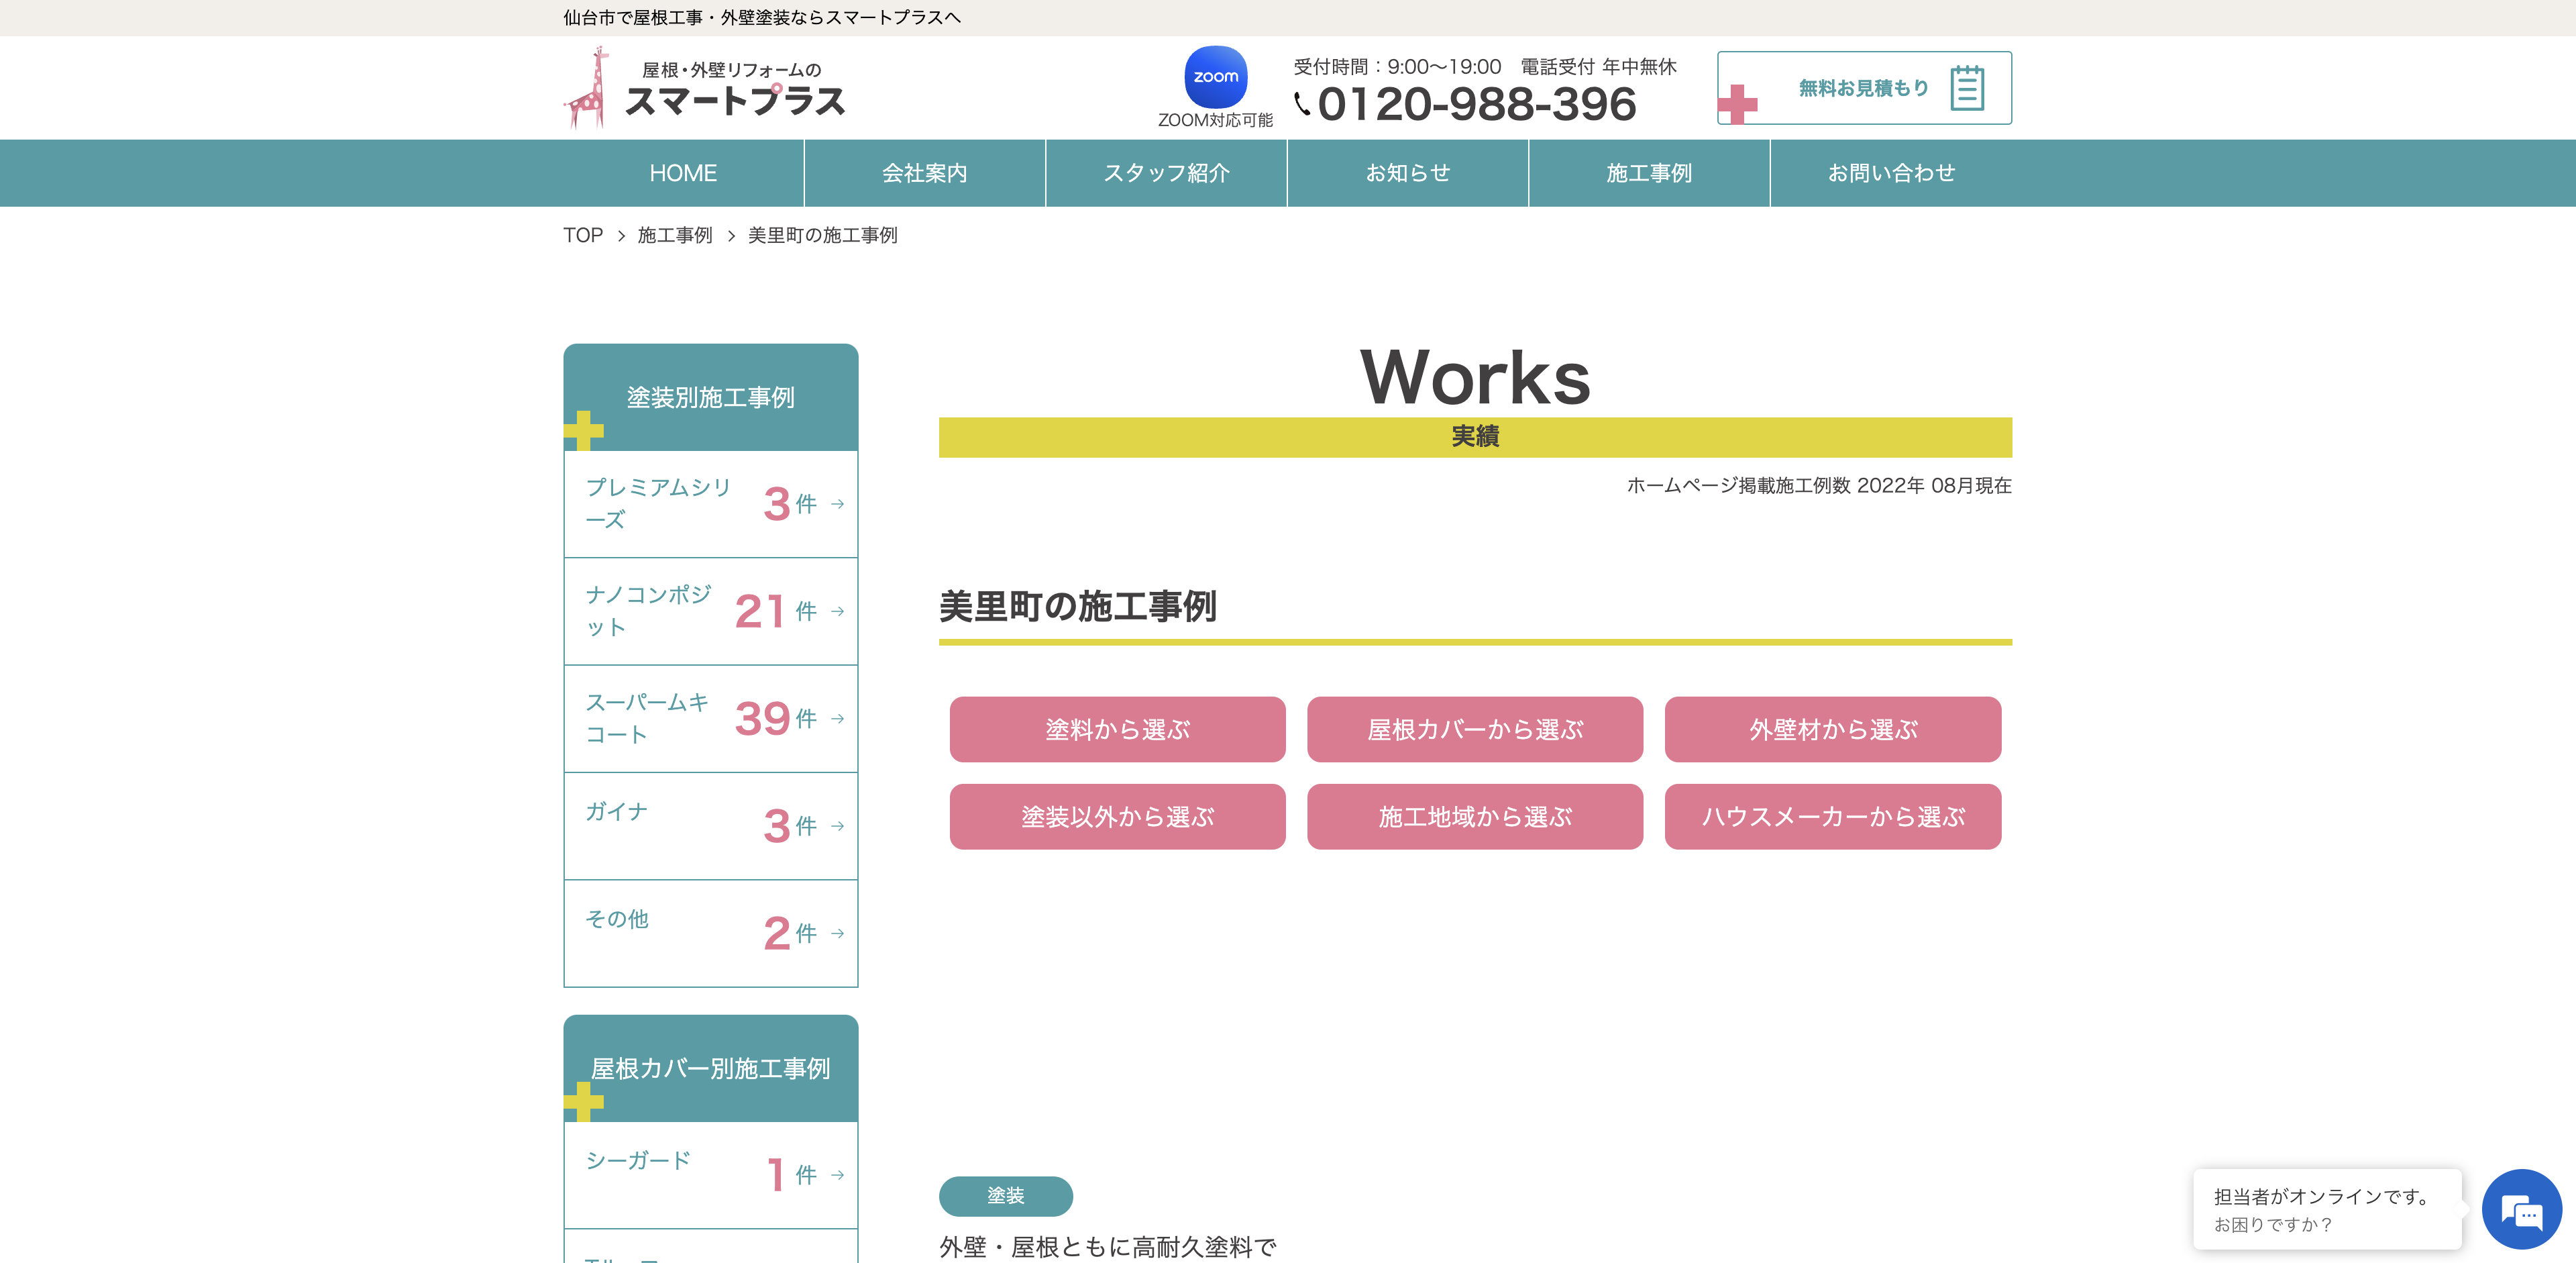Click the ZOOM badge icon
This screenshot has height=1263, width=2576.
1215,77
